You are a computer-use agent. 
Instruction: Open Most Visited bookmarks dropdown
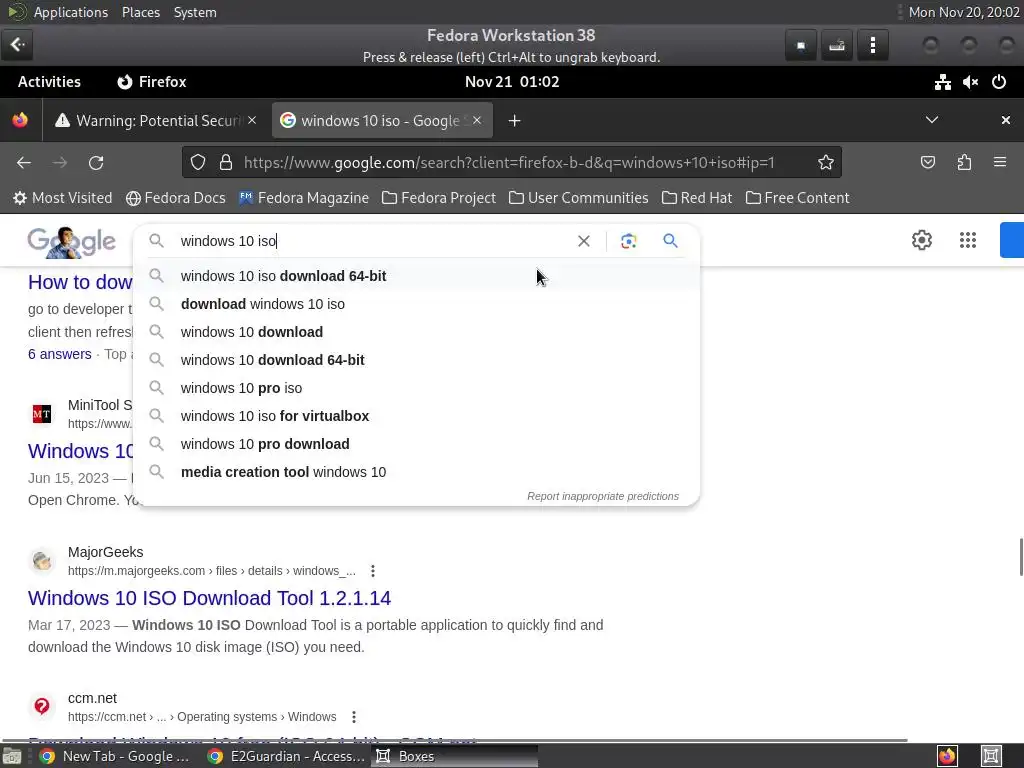coord(63,198)
